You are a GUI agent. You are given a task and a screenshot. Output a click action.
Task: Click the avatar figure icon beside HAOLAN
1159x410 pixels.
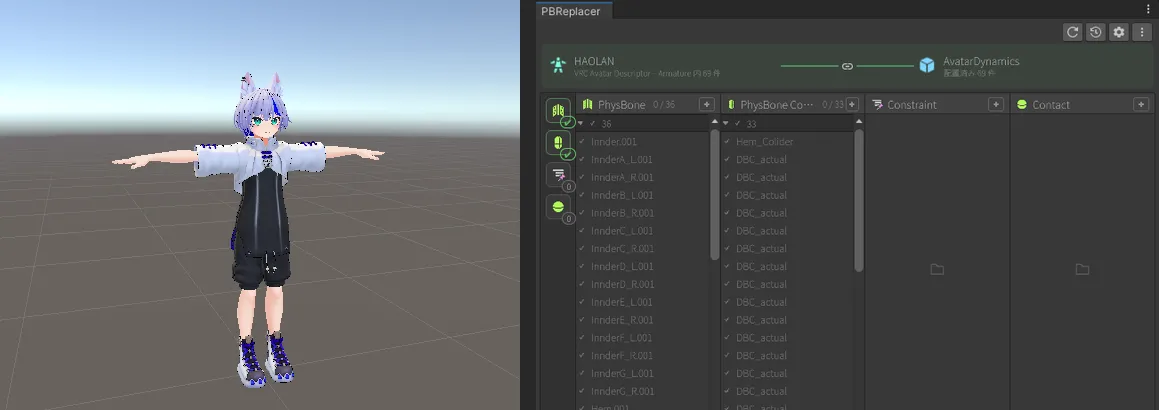click(x=558, y=65)
